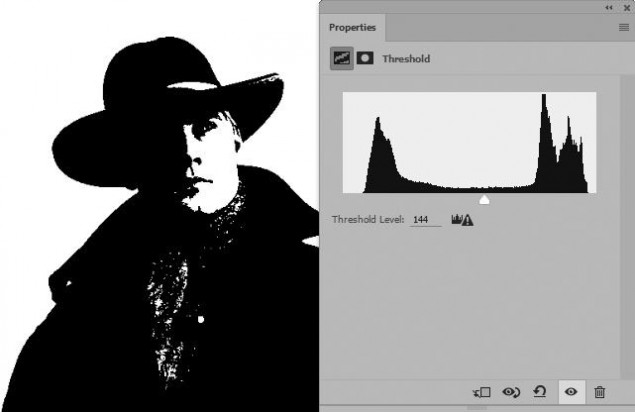The width and height of the screenshot is (635, 412).
Task: Click the white threshold slider triangle
Action: (484, 200)
